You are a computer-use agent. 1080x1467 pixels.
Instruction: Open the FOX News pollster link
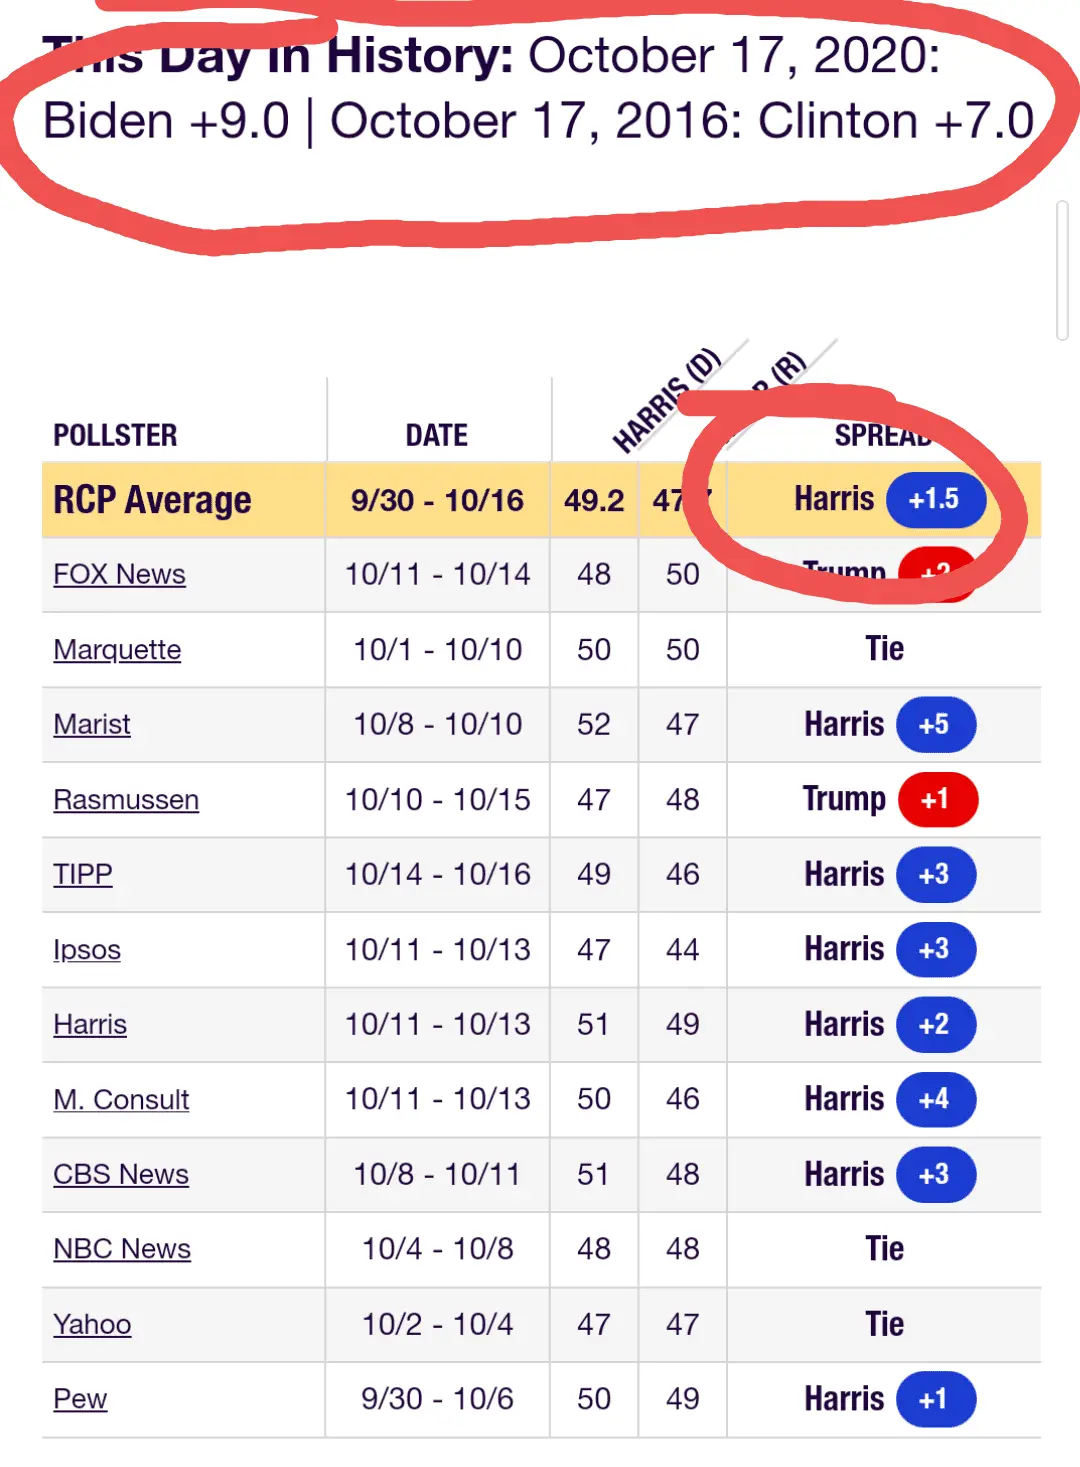(x=119, y=575)
